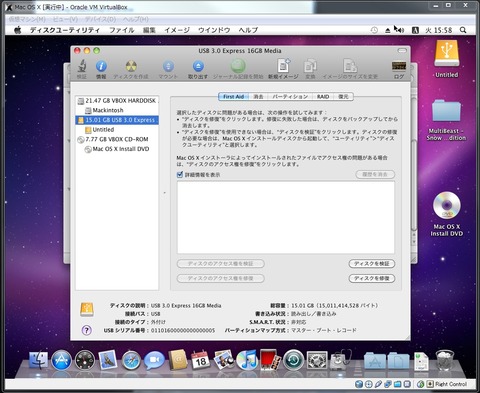Screen dimensions: 480x393
Task: Click Disk Utility icon in Dock
Action: coord(340,360)
